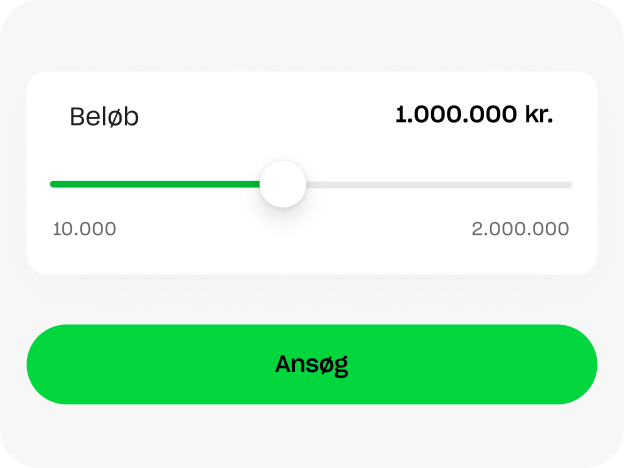
Task: Click blank space between 10.000 and 2.000.000 labels
Action: 294,229
